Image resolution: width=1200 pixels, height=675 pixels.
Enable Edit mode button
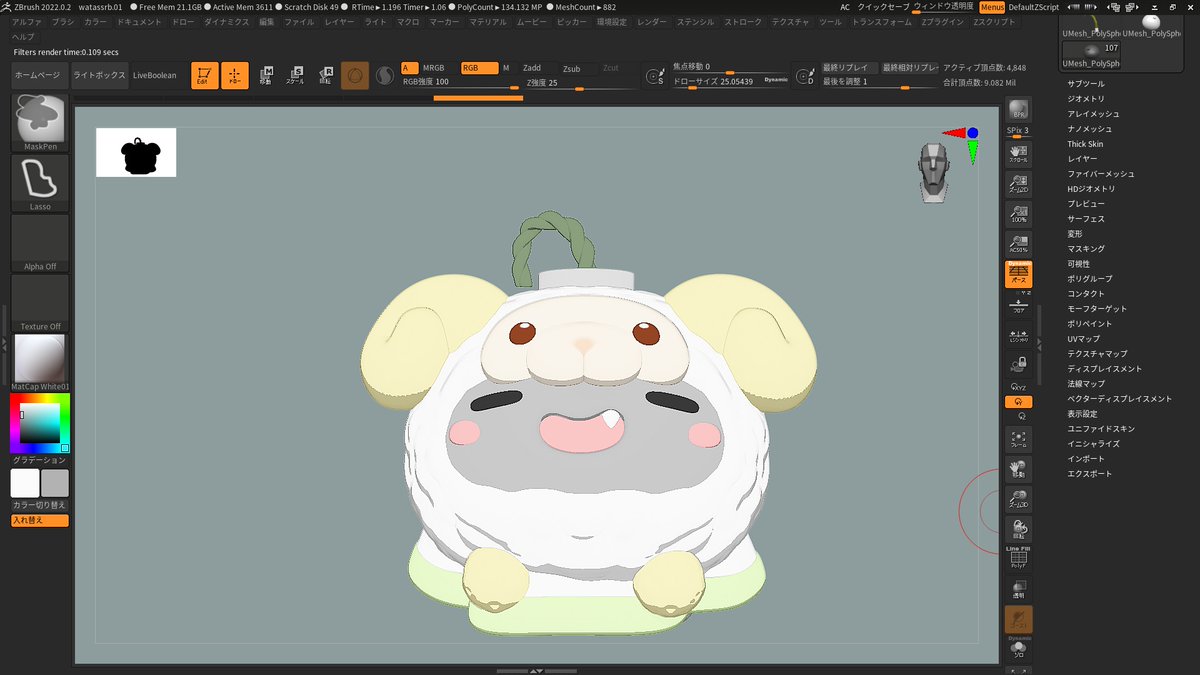[204, 75]
